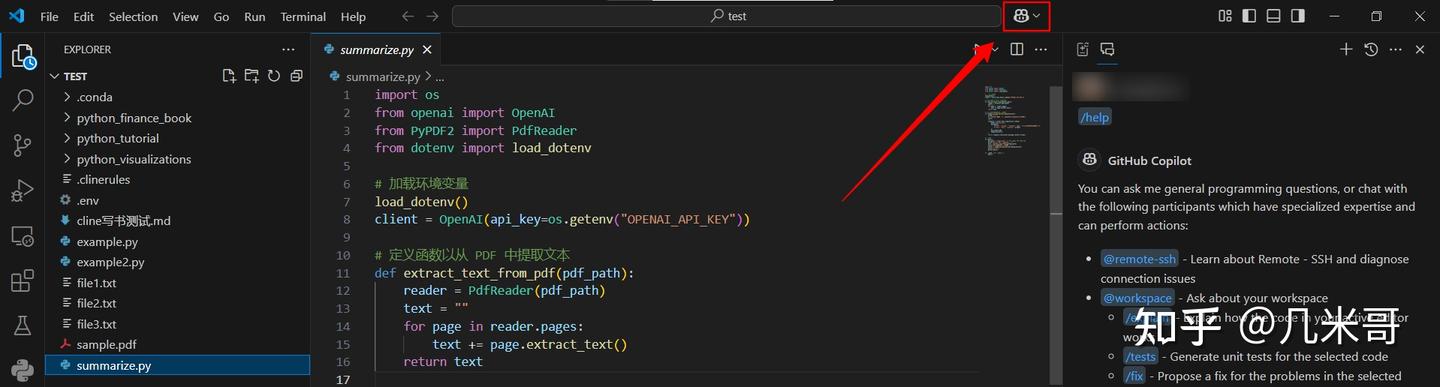The image size is (1440, 387).
Task: Go forward using the title bar arrow
Action: click(433, 16)
